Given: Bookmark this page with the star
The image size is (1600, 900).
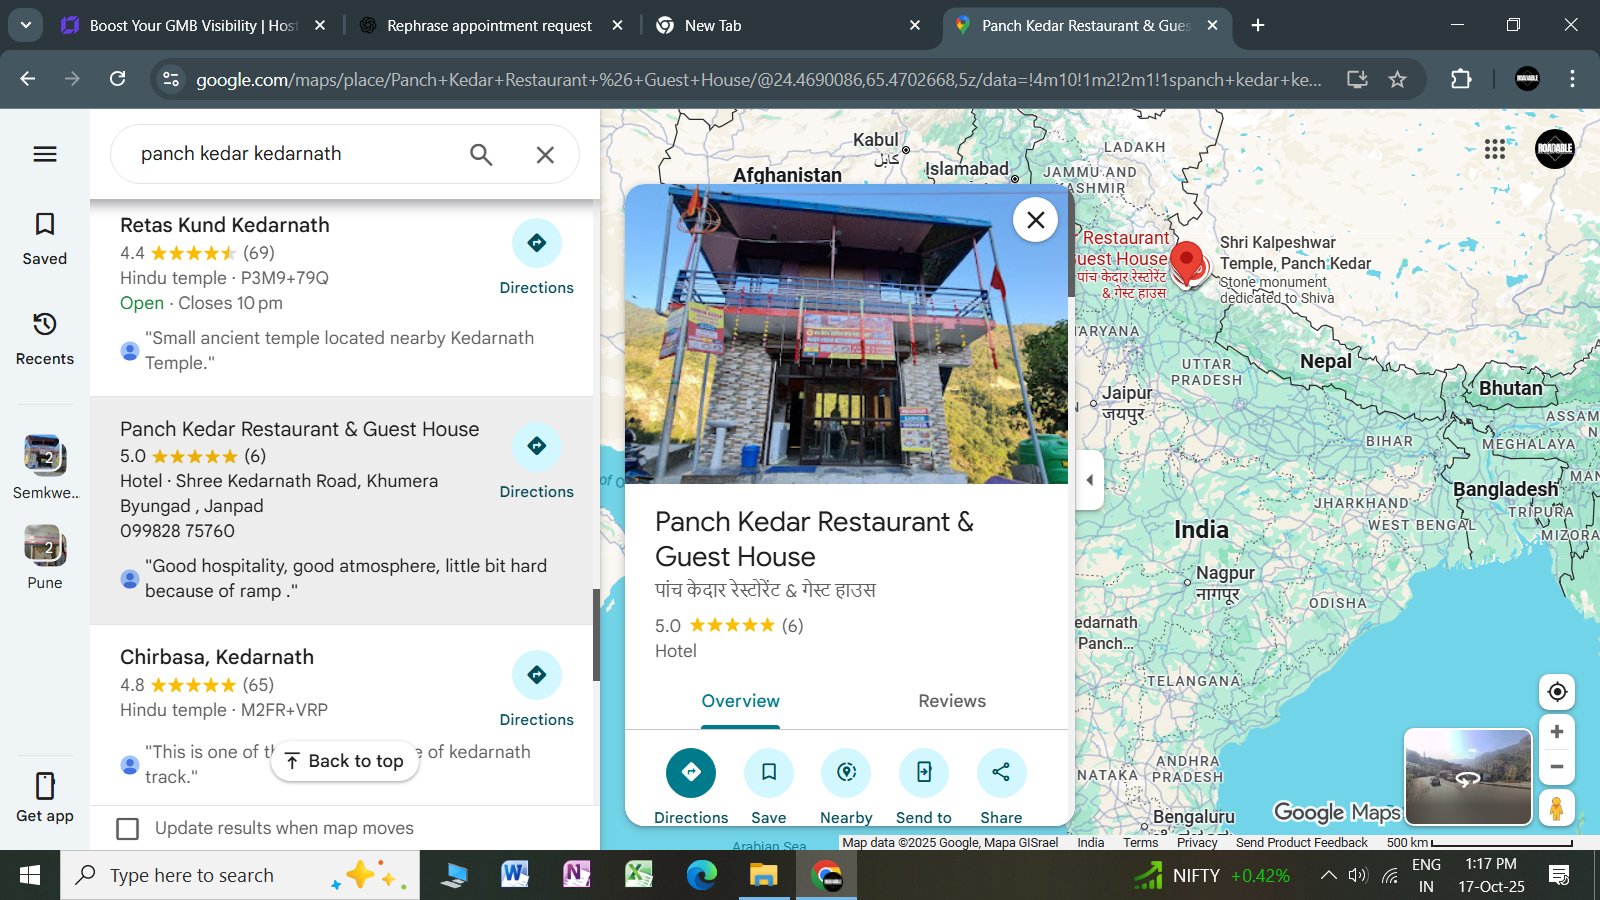Looking at the screenshot, I should [1398, 79].
